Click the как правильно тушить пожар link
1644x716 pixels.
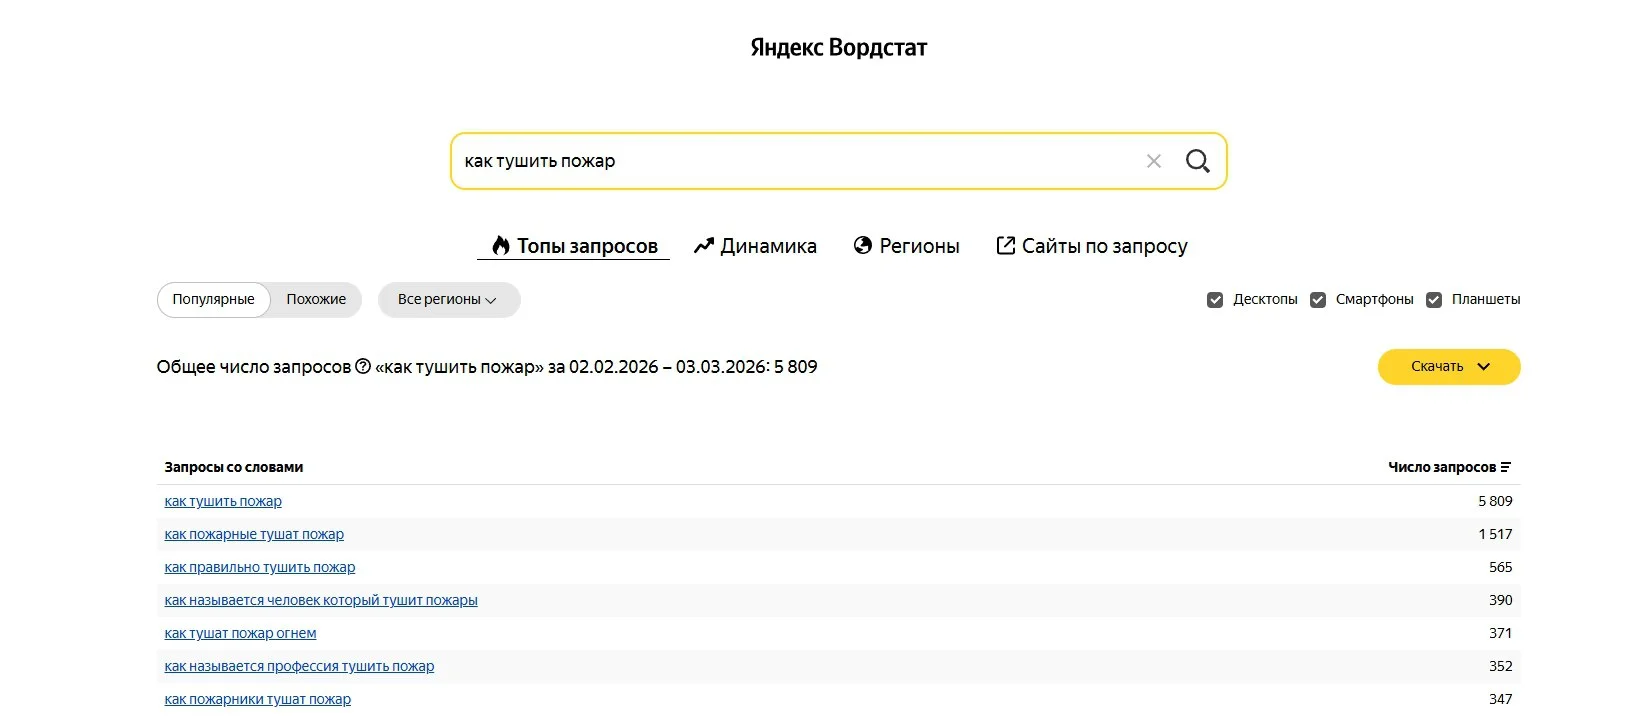click(x=260, y=567)
